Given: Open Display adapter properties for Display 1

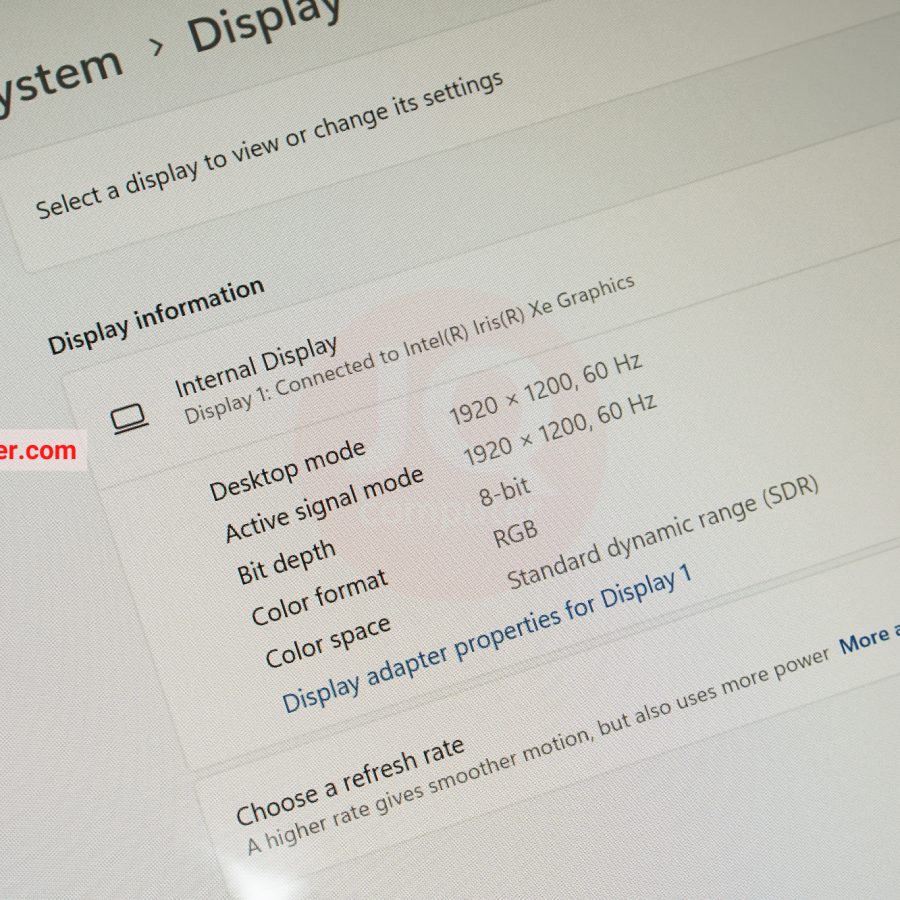Looking at the screenshot, I should click(487, 639).
